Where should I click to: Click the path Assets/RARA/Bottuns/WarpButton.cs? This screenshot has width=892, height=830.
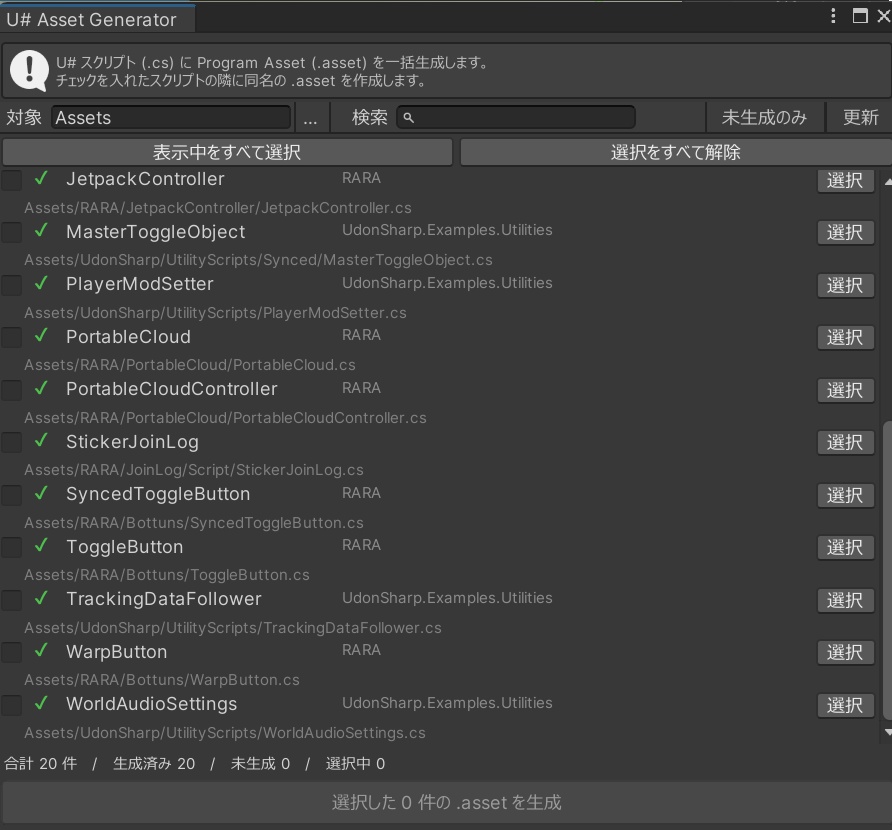[162, 680]
